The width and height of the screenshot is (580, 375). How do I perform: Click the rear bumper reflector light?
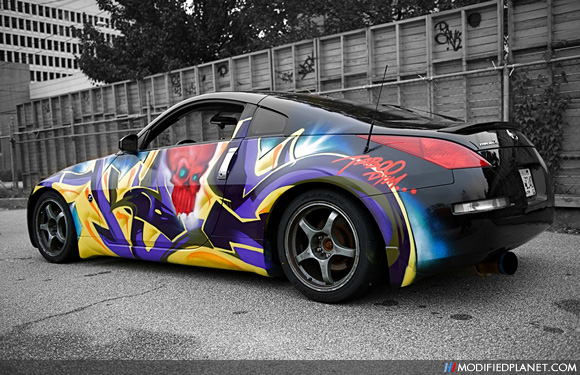click(480, 206)
